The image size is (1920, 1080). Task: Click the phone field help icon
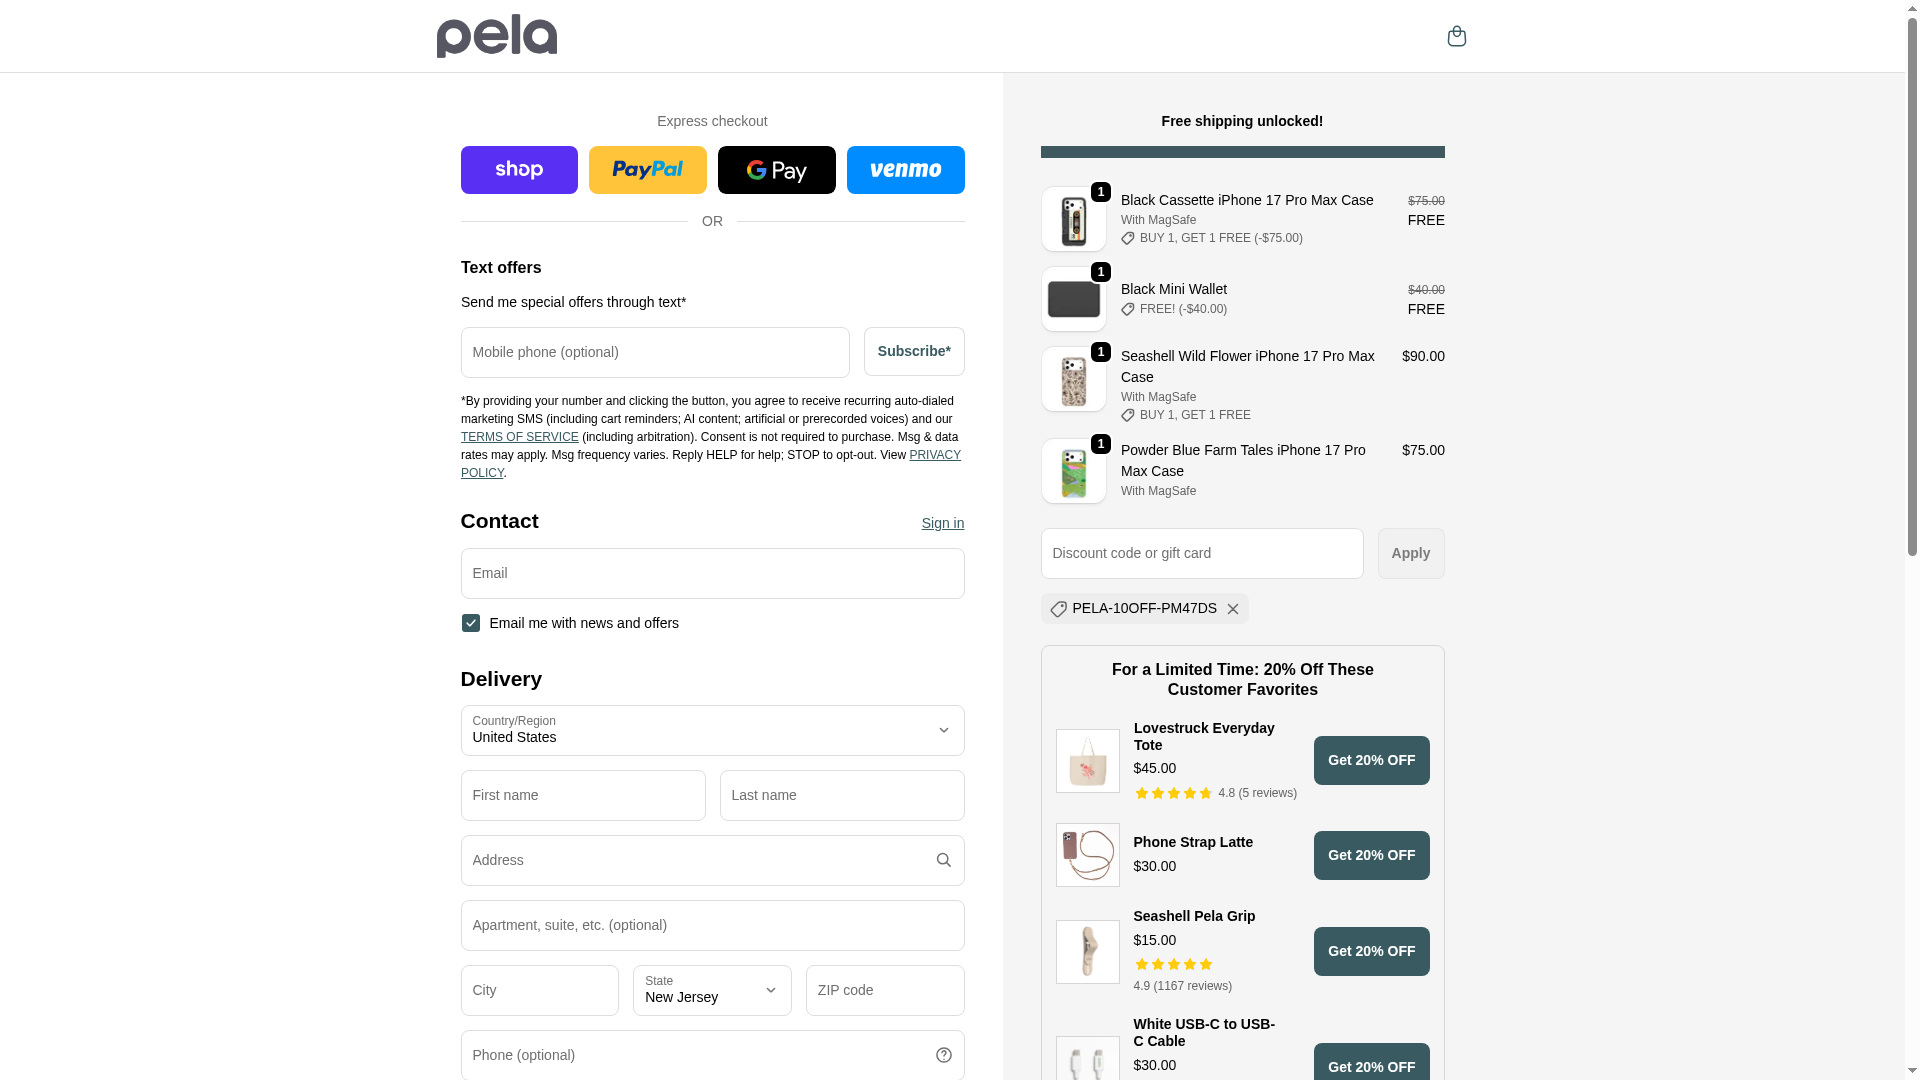pyautogui.click(x=943, y=1055)
